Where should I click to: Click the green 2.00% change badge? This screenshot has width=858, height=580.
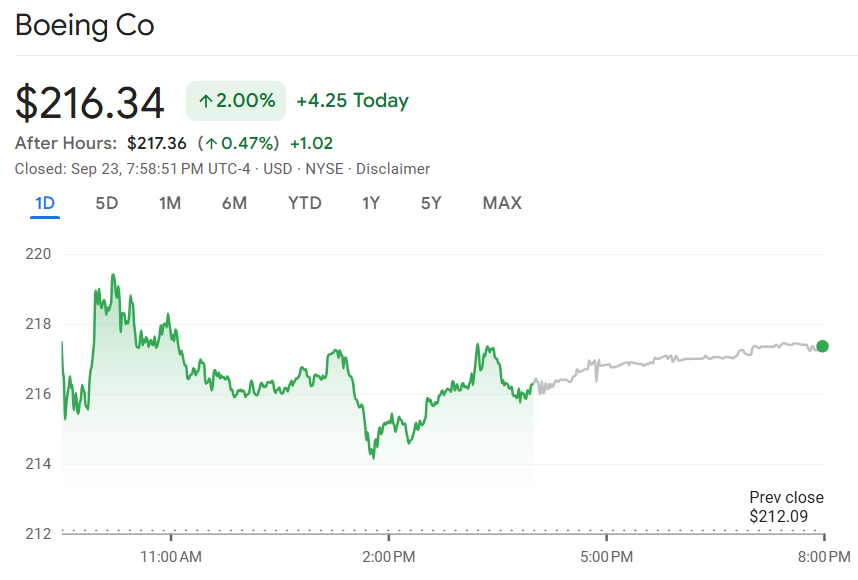pos(236,100)
